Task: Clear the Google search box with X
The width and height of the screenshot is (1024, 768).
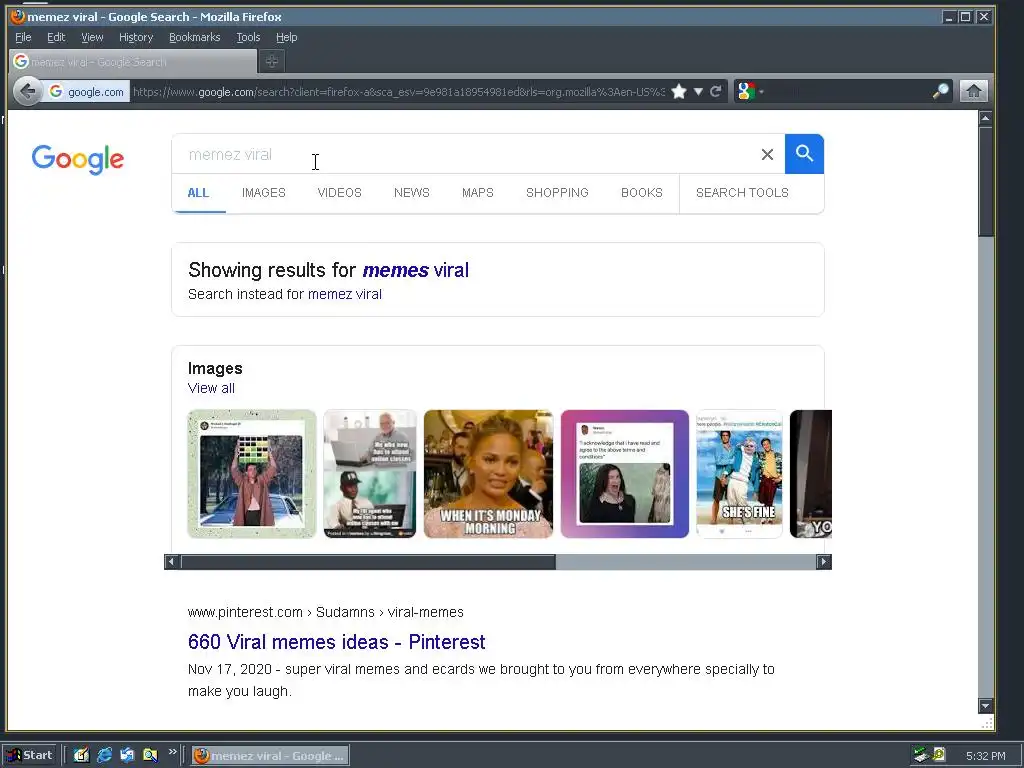Action: point(767,154)
